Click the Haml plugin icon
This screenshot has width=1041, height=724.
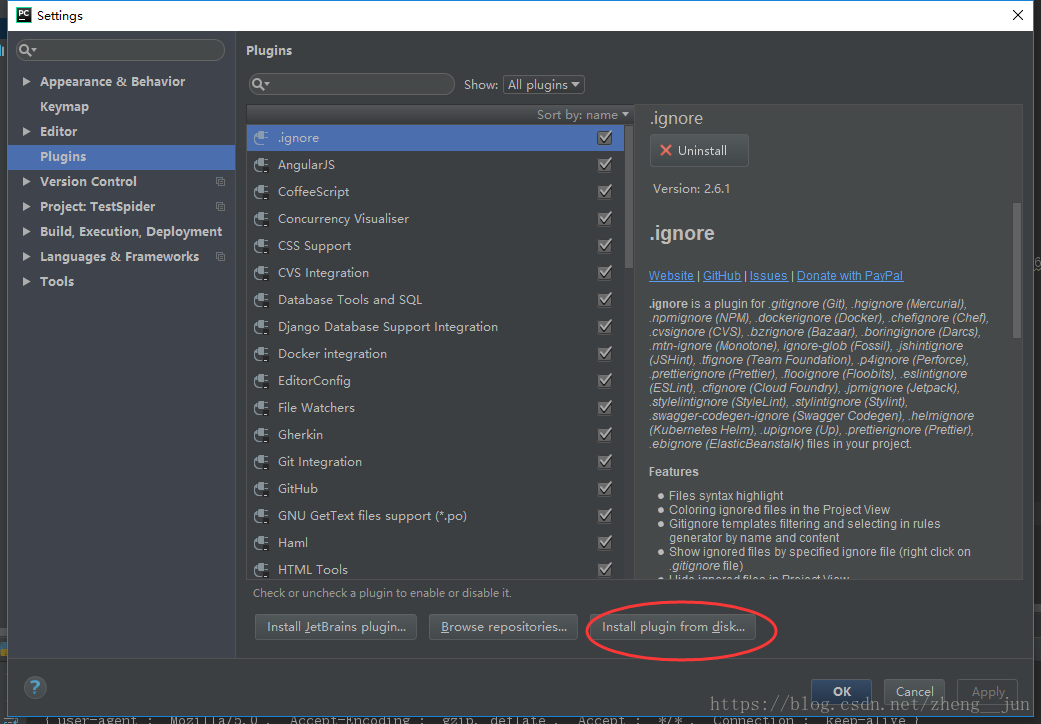click(x=262, y=543)
